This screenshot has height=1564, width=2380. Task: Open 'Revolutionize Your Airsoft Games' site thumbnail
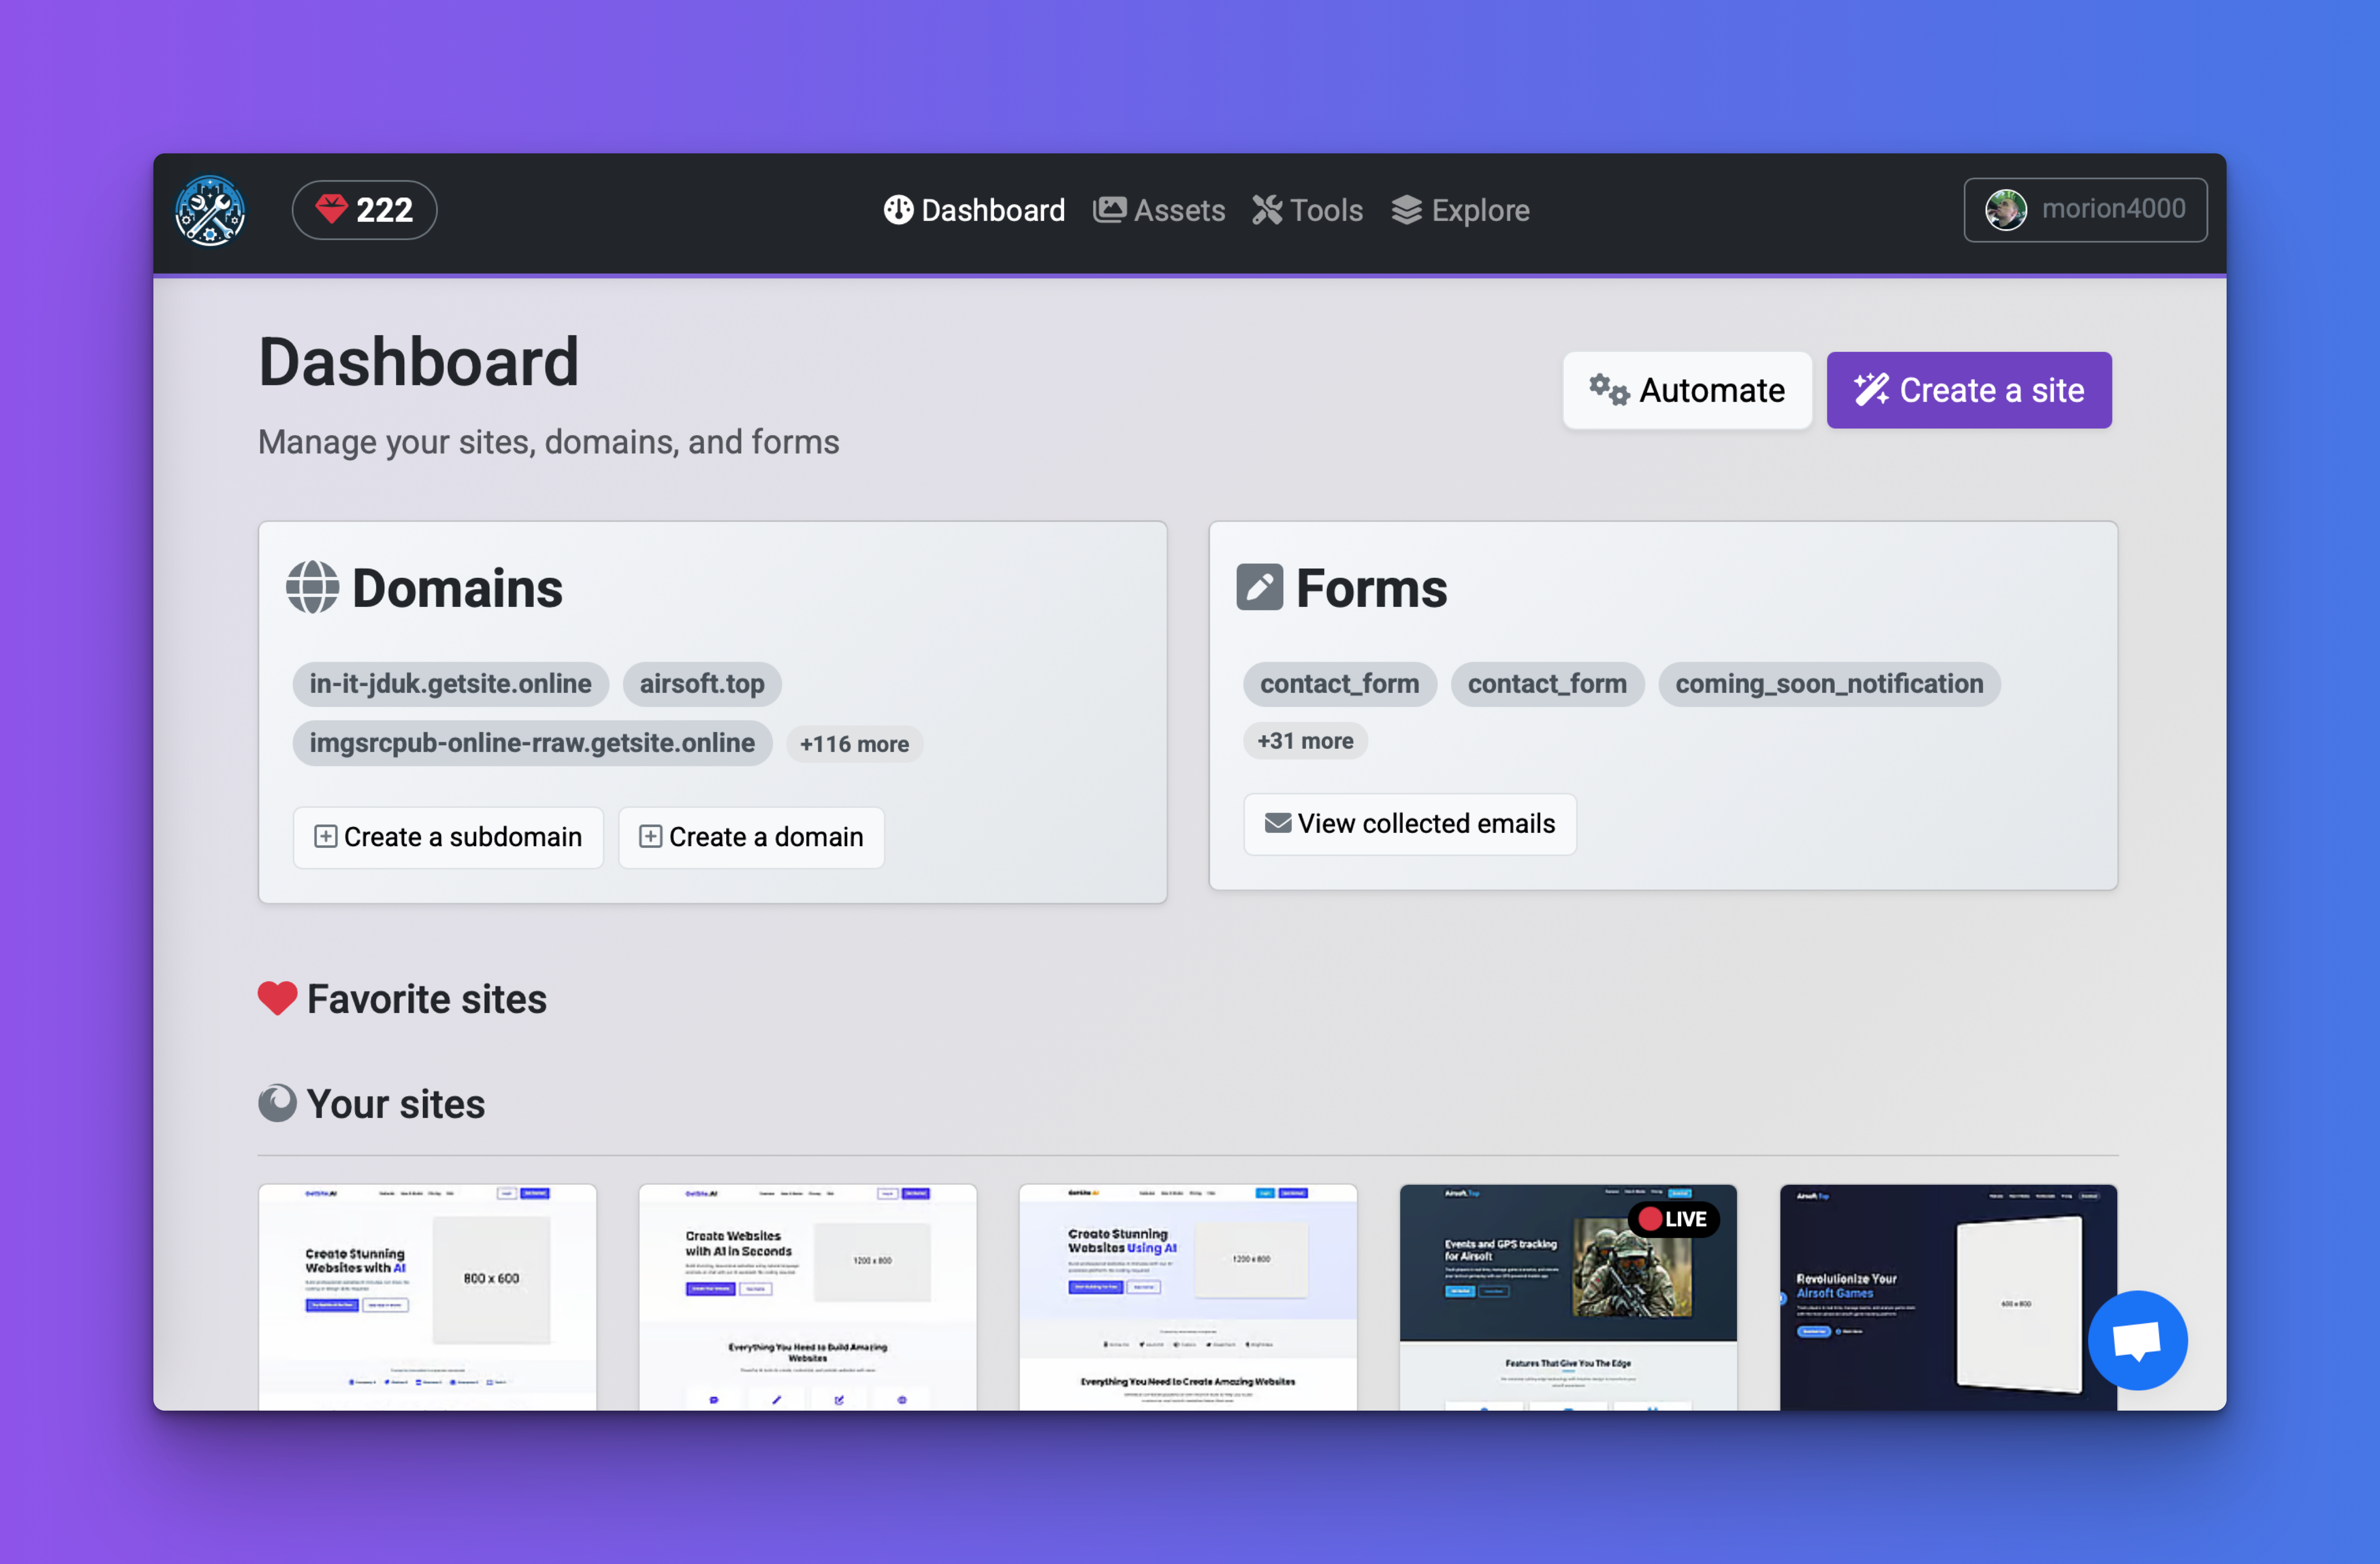(x=1948, y=1297)
